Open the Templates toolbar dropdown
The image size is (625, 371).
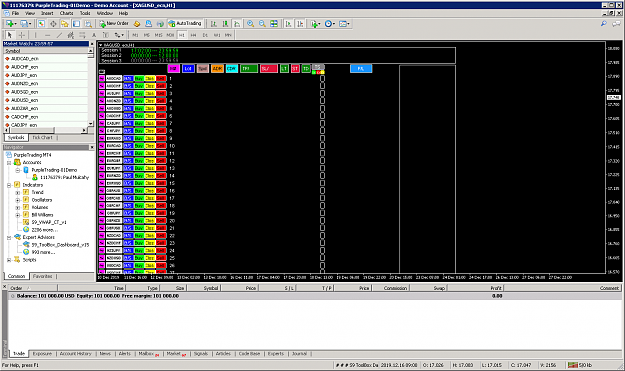pos(344,24)
